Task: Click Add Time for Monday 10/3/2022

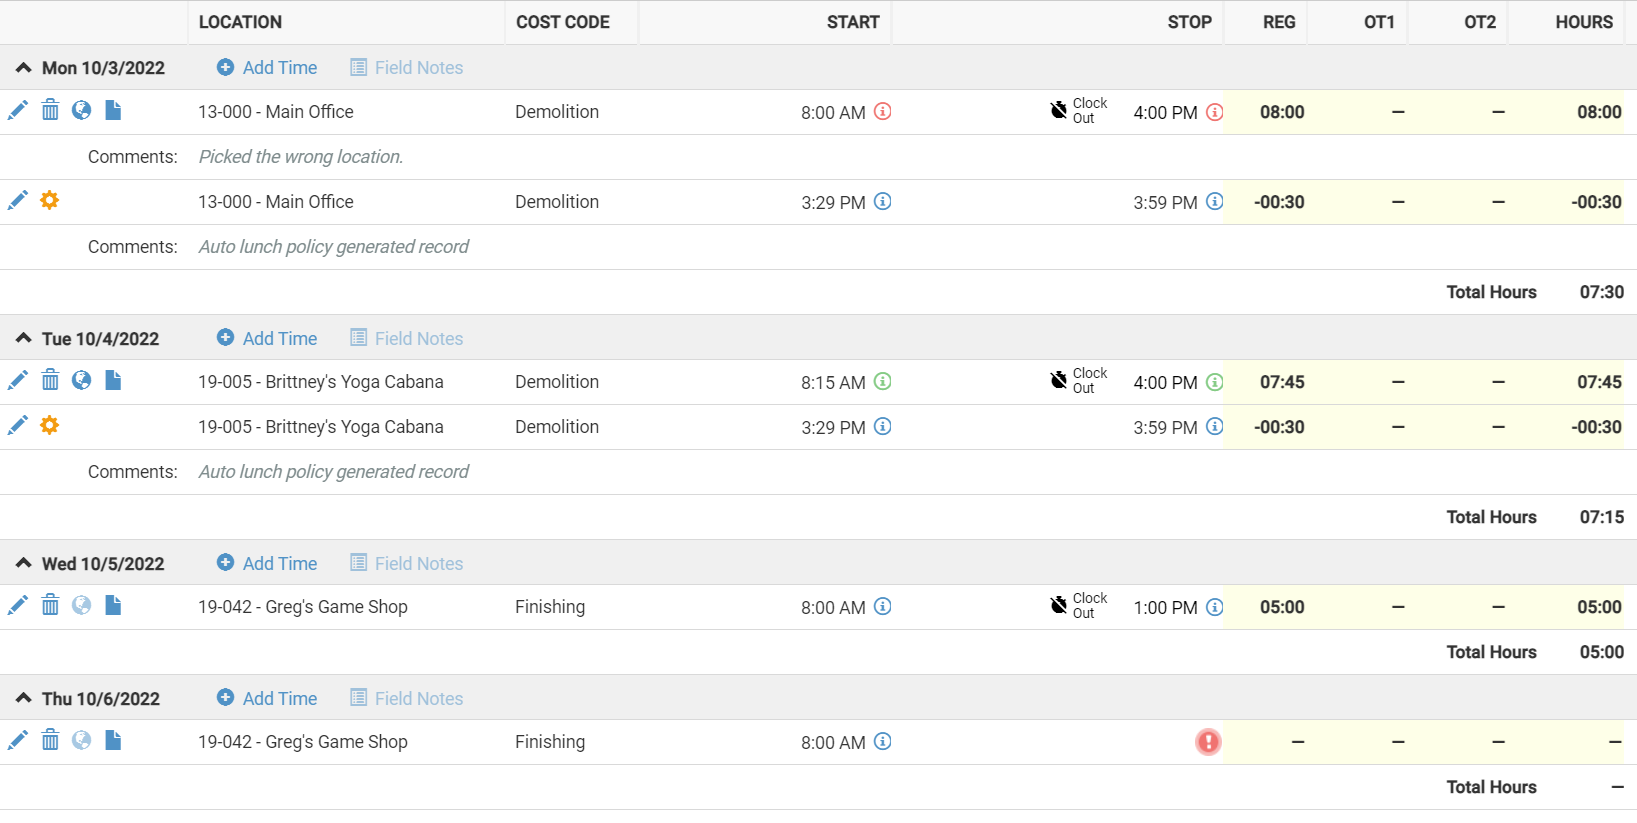Action: point(267,68)
